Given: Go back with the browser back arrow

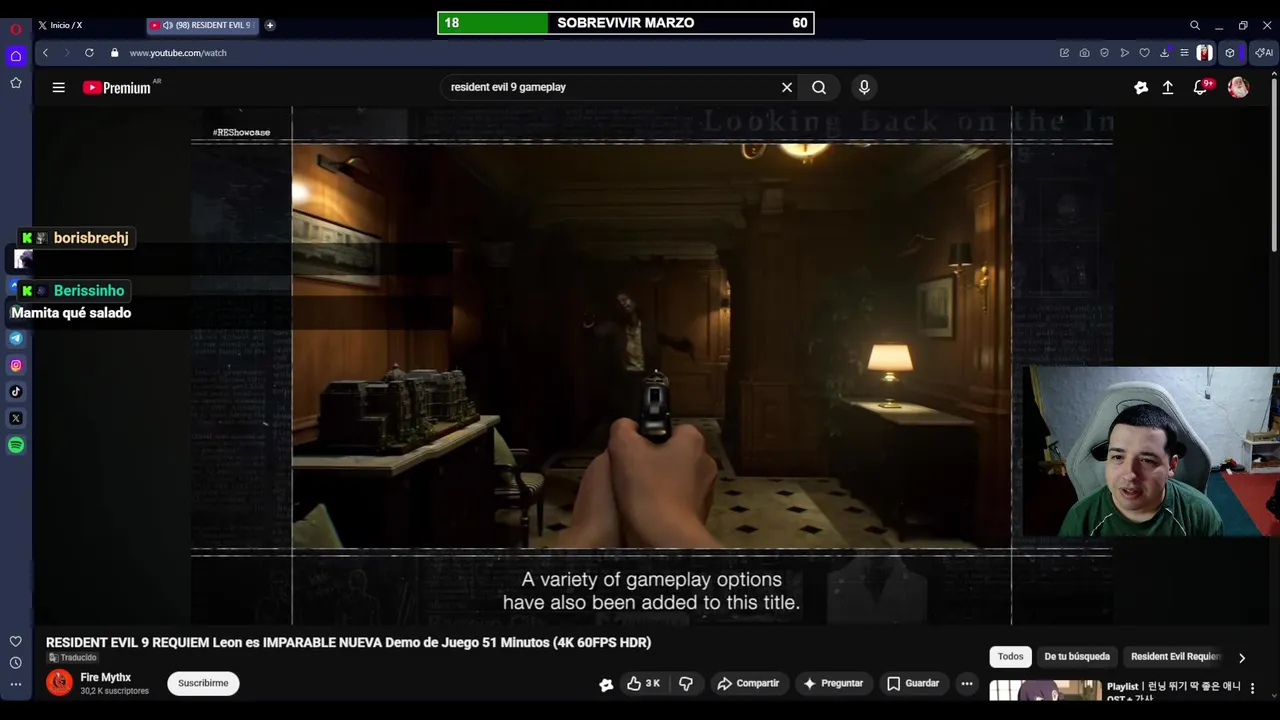Looking at the screenshot, I should click(x=45, y=53).
